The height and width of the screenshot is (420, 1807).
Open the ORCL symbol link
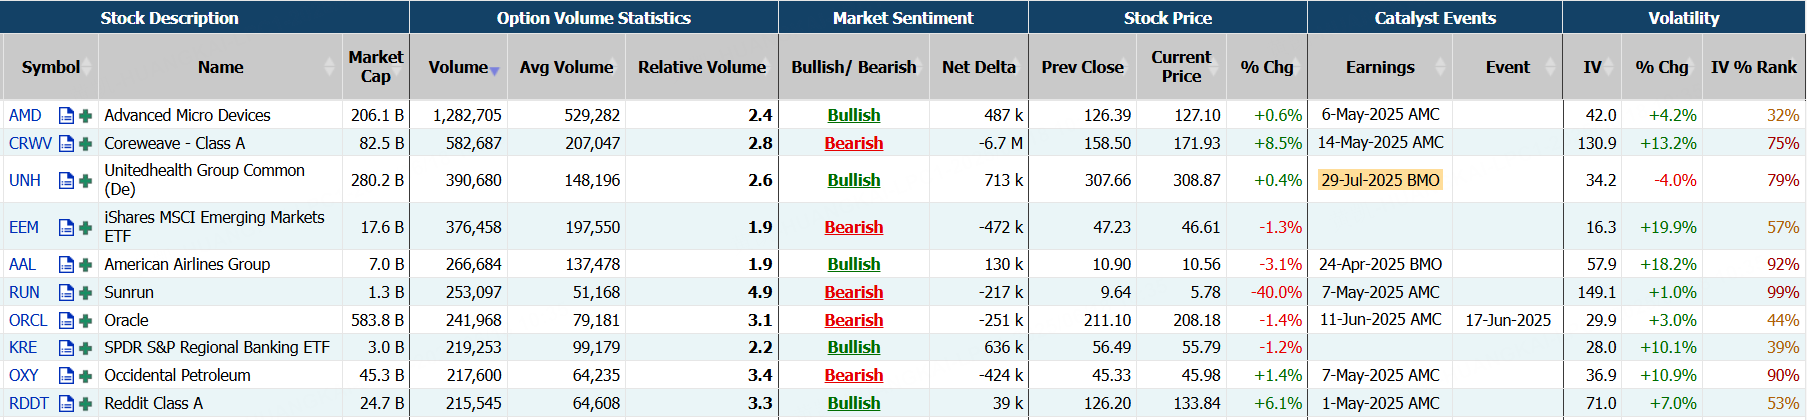coord(28,321)
